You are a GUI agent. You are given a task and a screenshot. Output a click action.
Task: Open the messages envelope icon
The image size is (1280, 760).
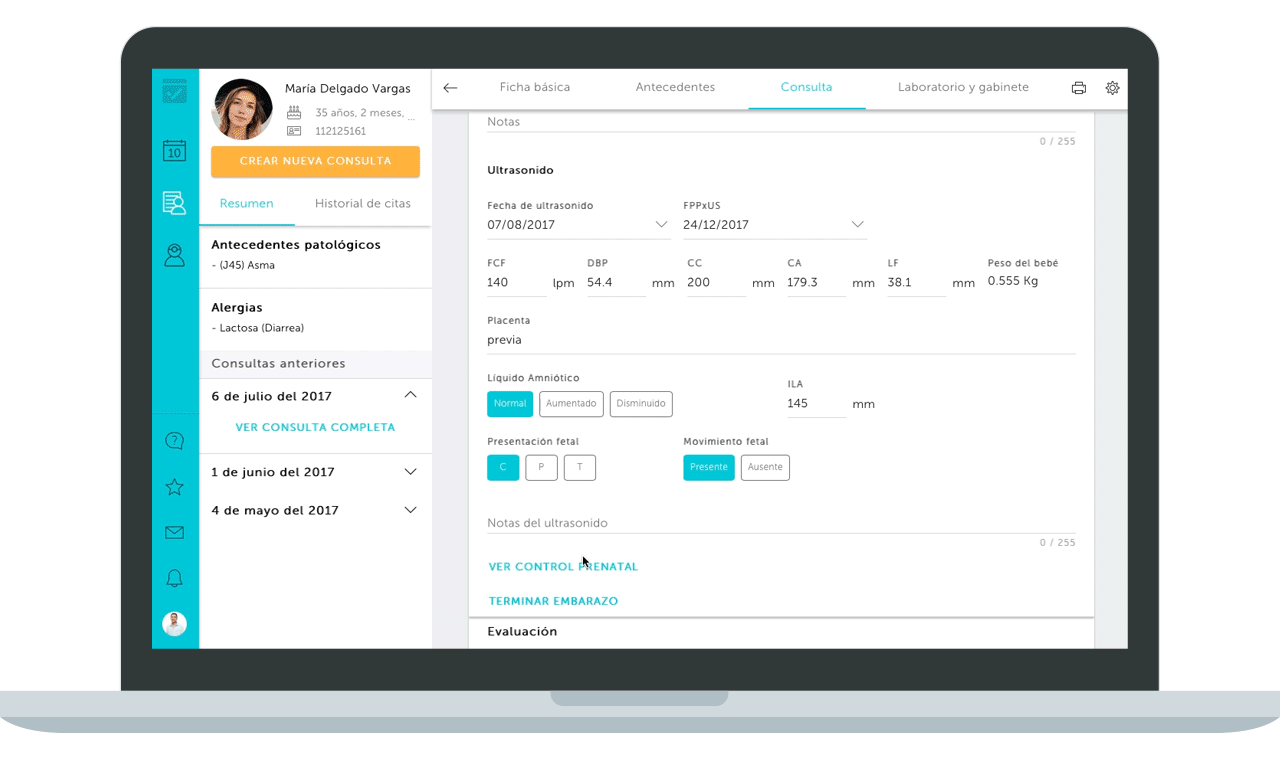174,532
